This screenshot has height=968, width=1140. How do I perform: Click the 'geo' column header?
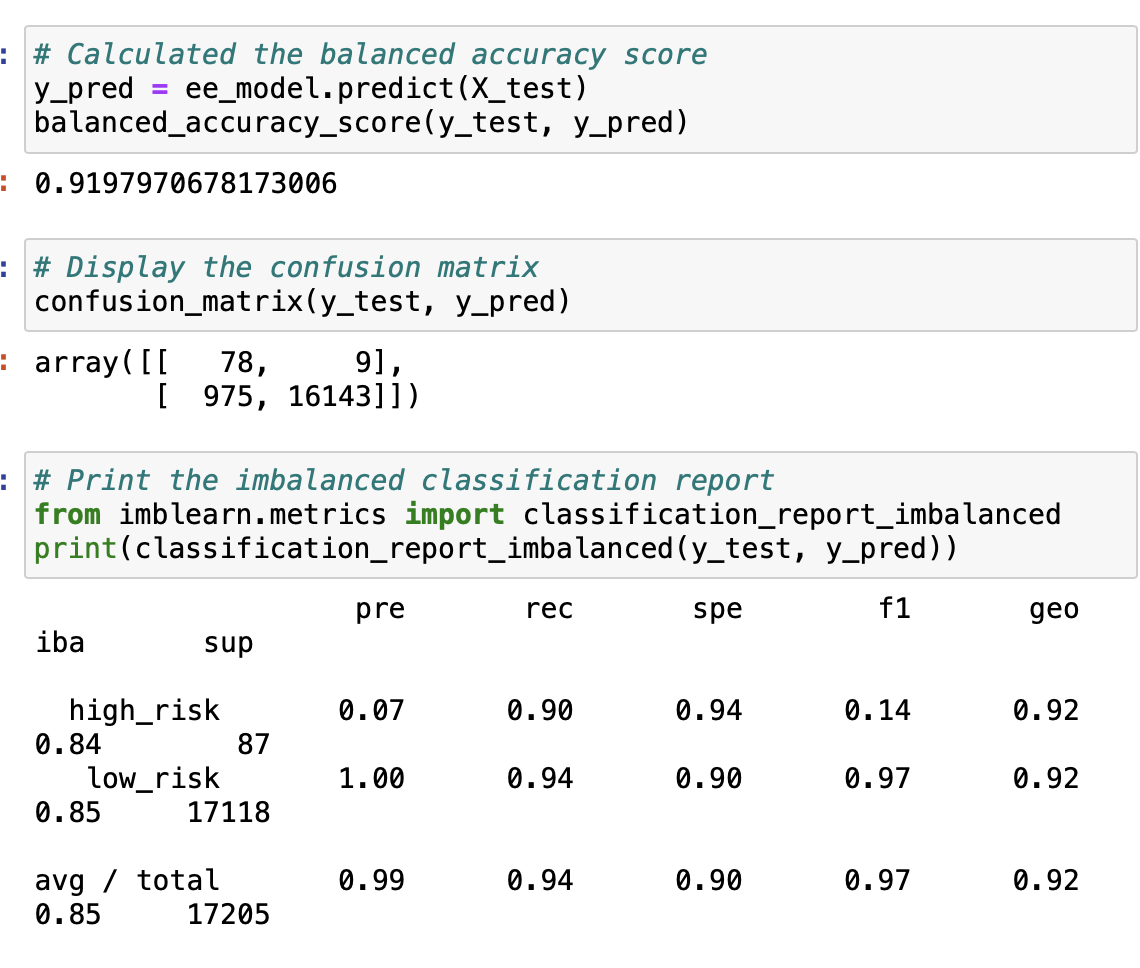[x=1054, y=609]
